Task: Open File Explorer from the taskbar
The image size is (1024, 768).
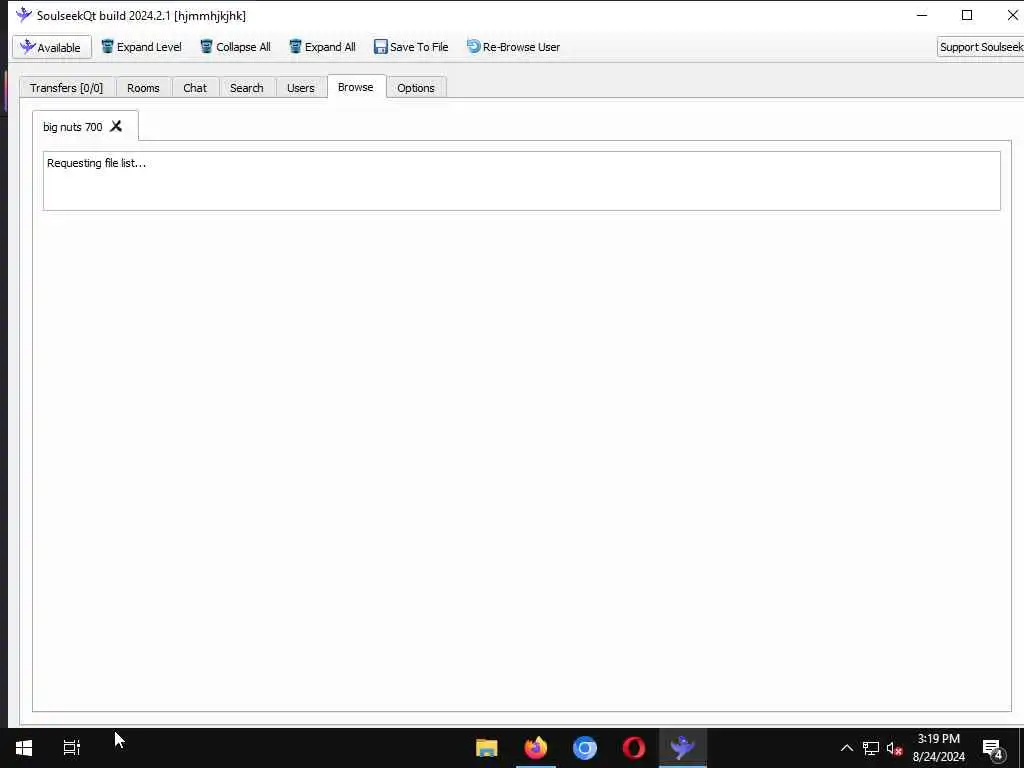Action: [487, 748]
